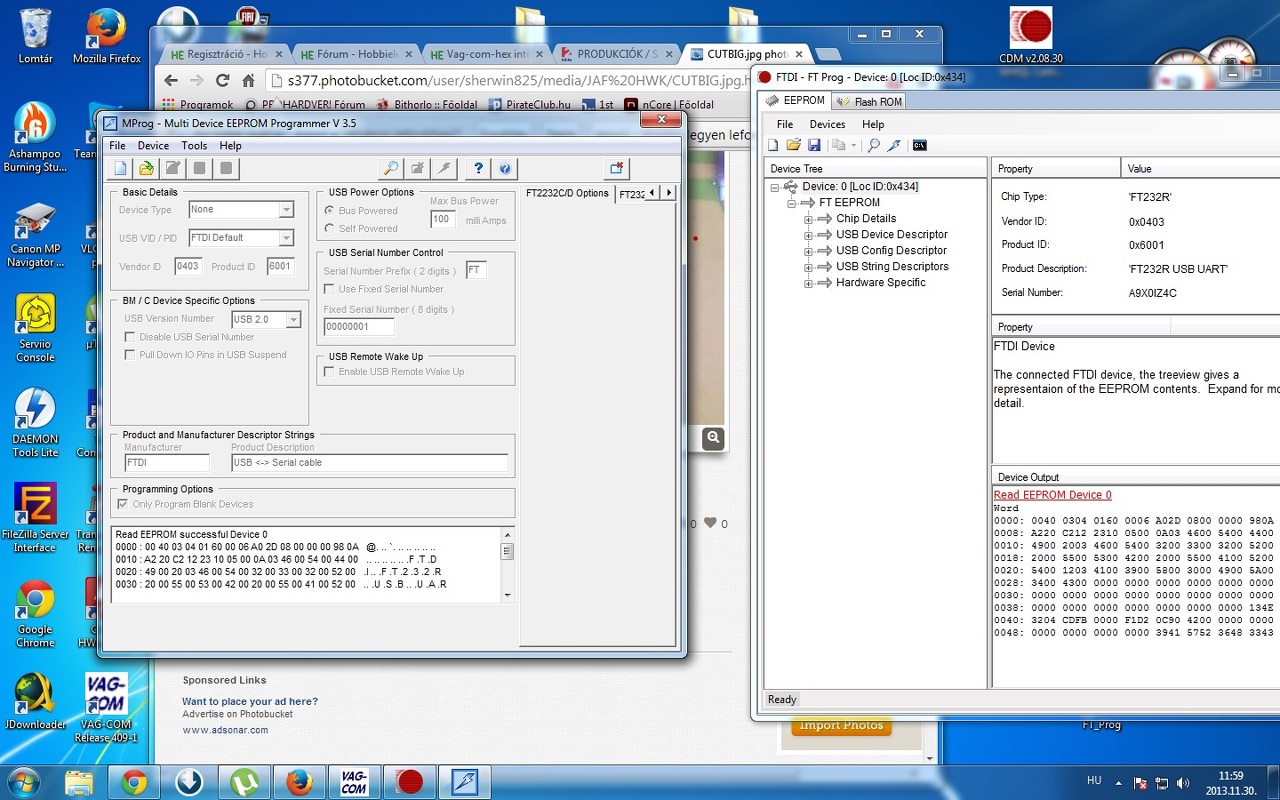Click the zoom magnifier icon on the Photobucket image

(712, 438)
